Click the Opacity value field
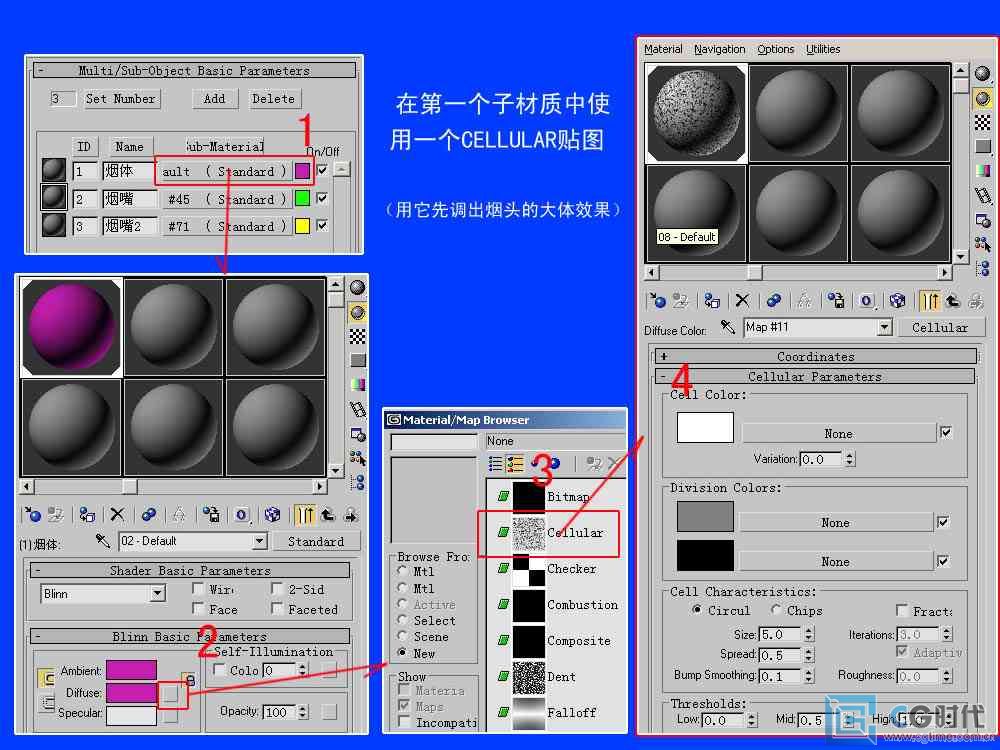Image resolution: width=1000 pixels, height=750 pixels. [x=279, y=712]
